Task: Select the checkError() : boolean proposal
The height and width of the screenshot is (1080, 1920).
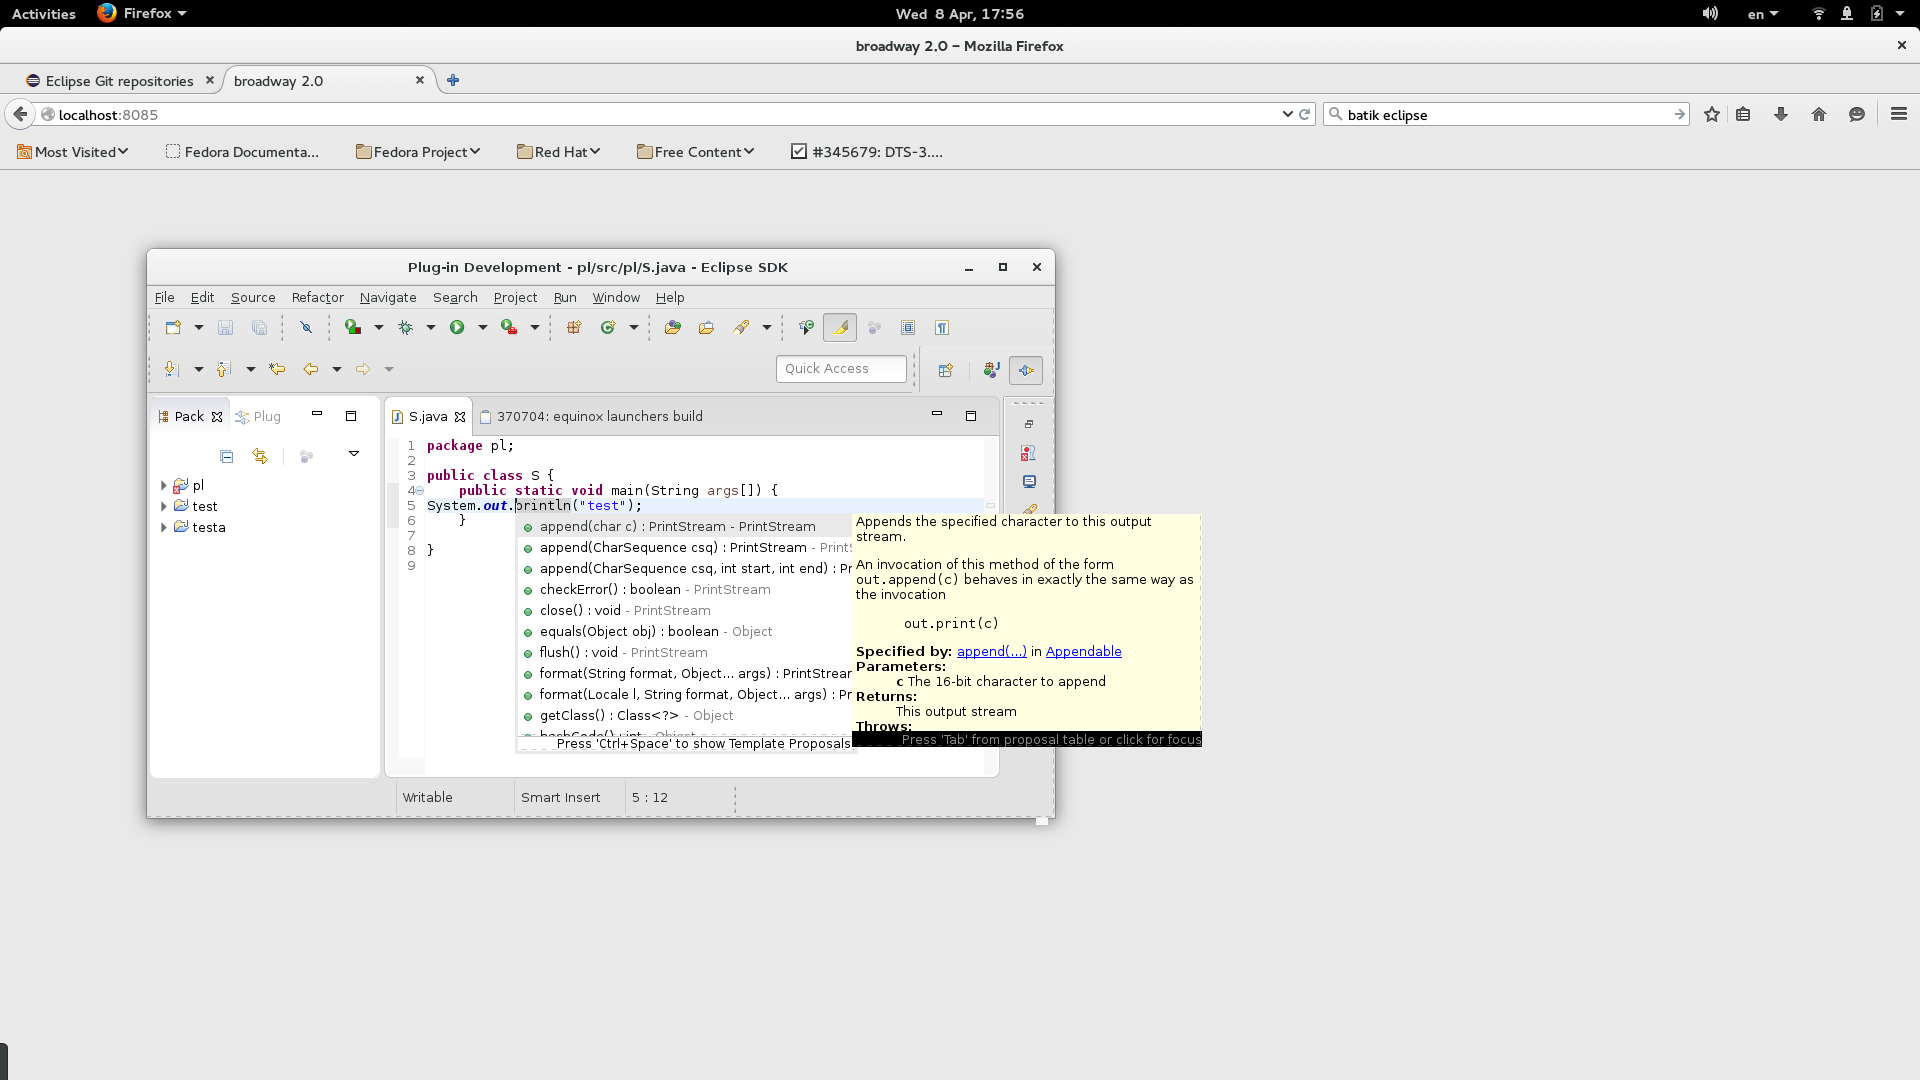Action: coord(685,590)
